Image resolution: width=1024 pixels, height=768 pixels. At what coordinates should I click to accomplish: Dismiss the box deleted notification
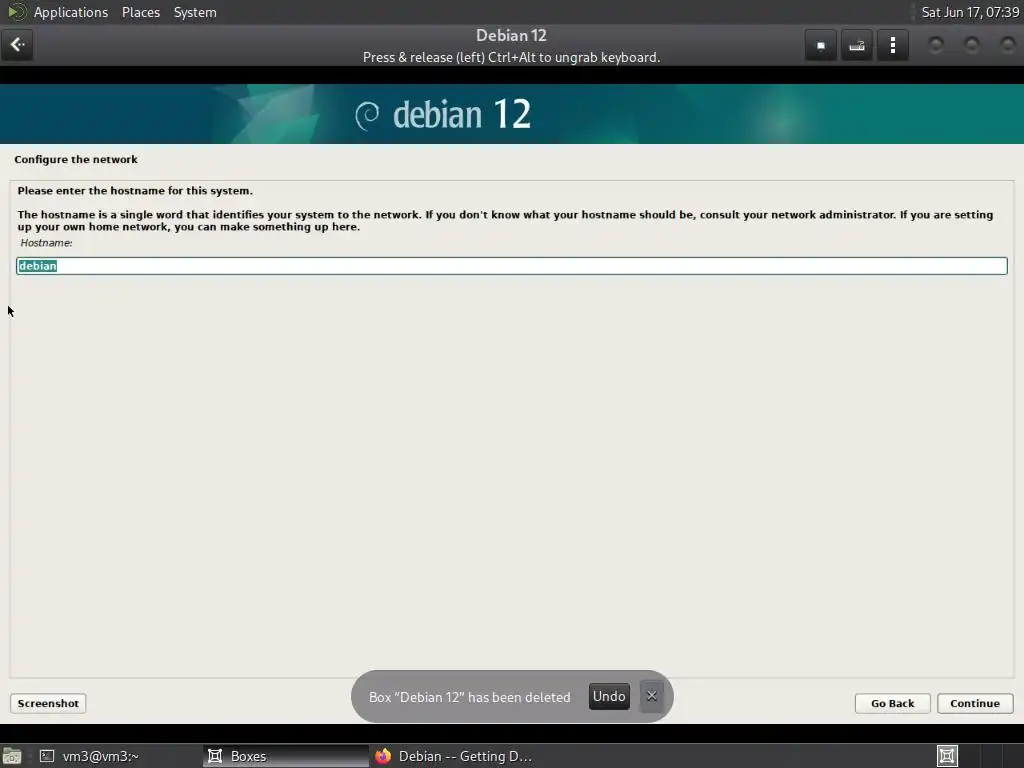pos(651,696)
